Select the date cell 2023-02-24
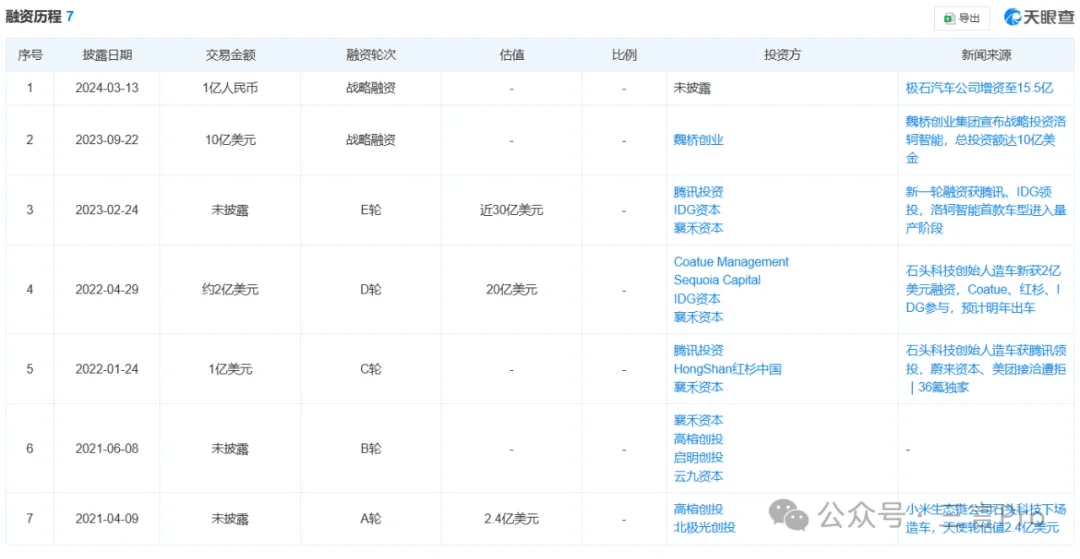Image resolution: width=1080 pixels, height=559 pixels. pos(107,210)
